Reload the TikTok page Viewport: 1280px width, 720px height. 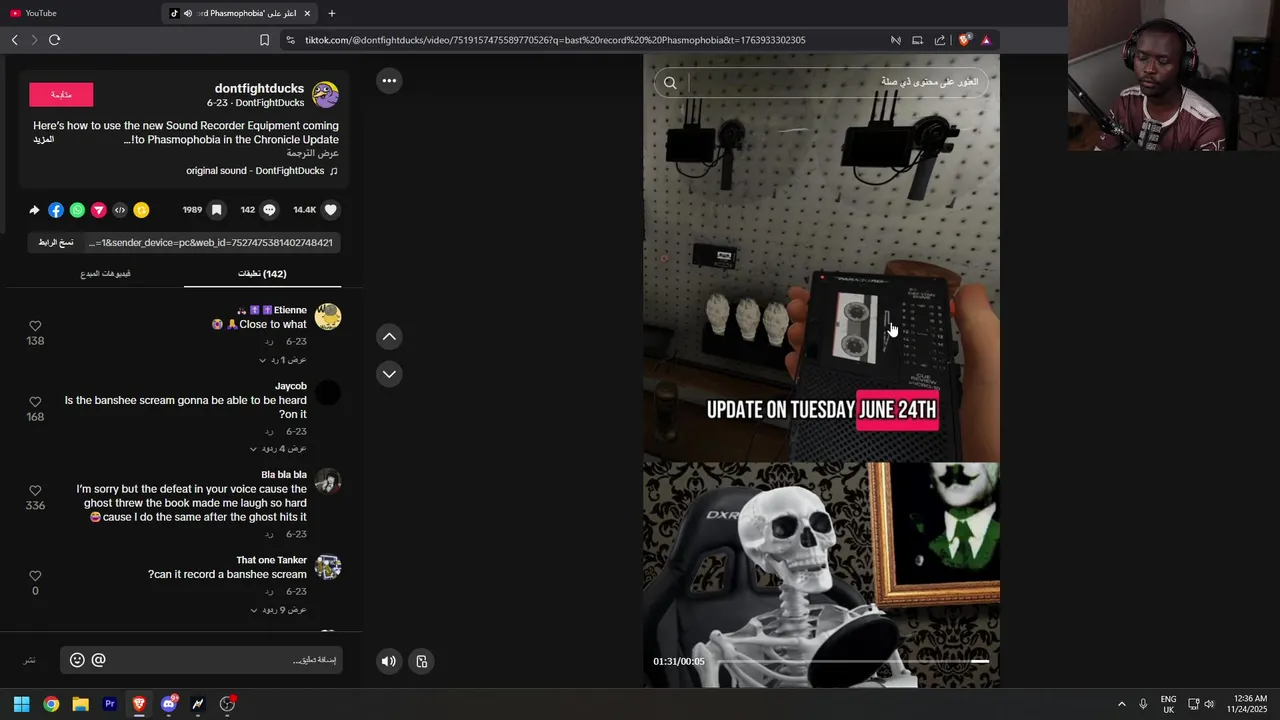click(55, 40)
